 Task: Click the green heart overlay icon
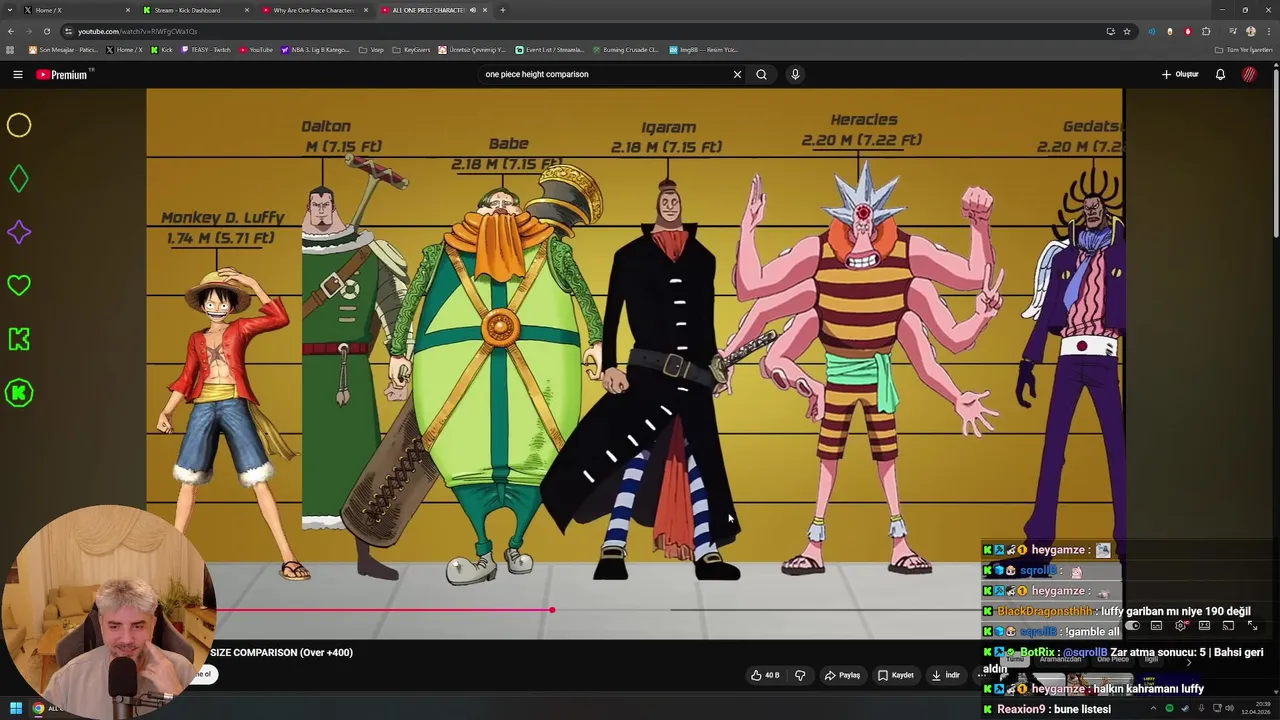click(19, 285)
